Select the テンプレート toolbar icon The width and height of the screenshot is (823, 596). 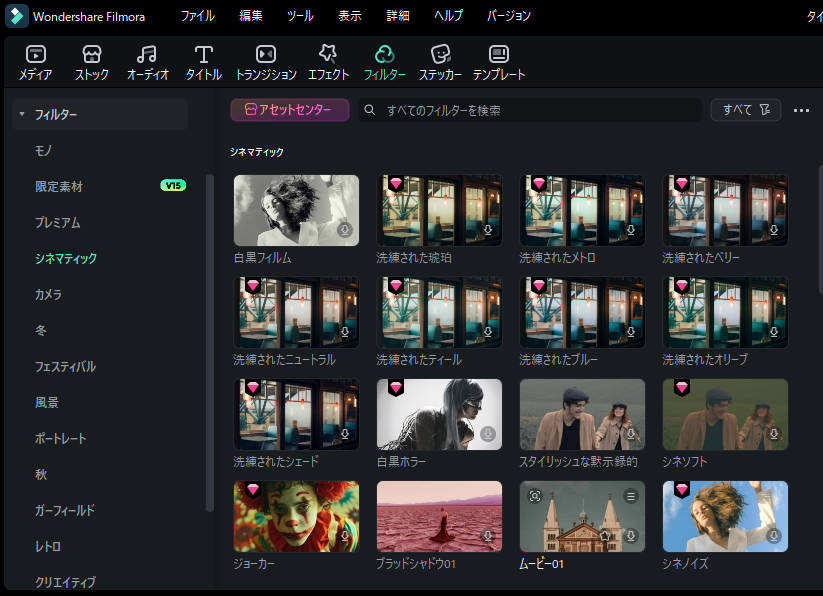pyautogui.click(x=498, y=55)
